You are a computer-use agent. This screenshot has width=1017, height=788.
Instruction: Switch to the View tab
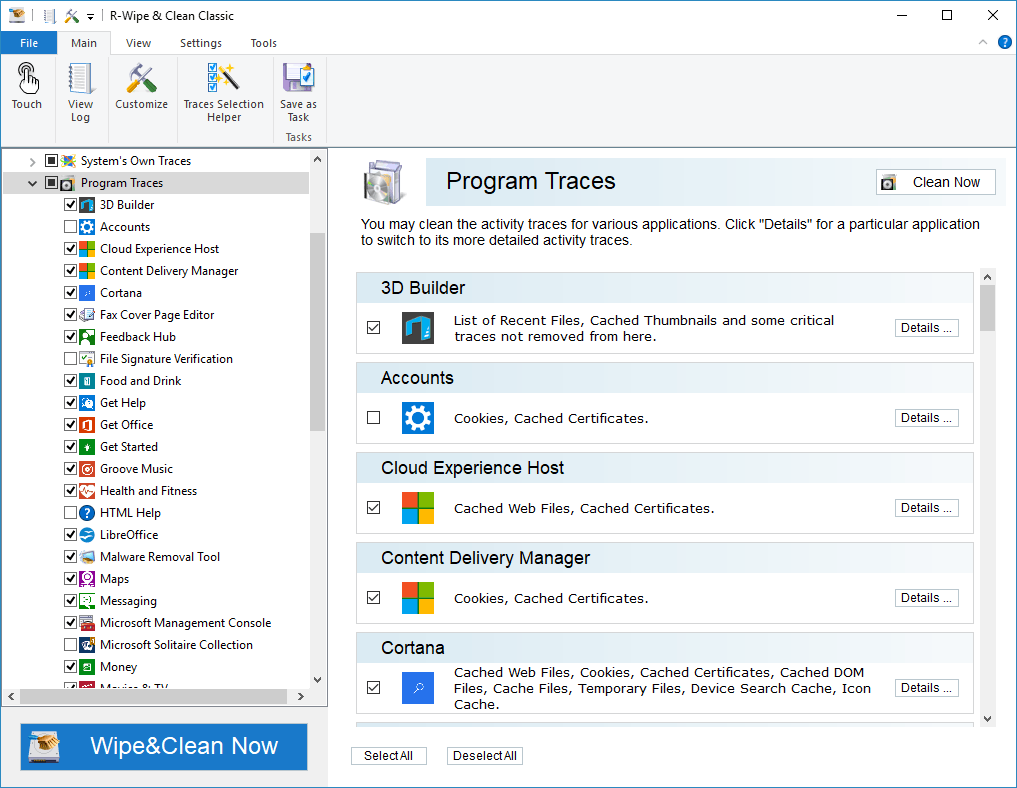point(138,43)
